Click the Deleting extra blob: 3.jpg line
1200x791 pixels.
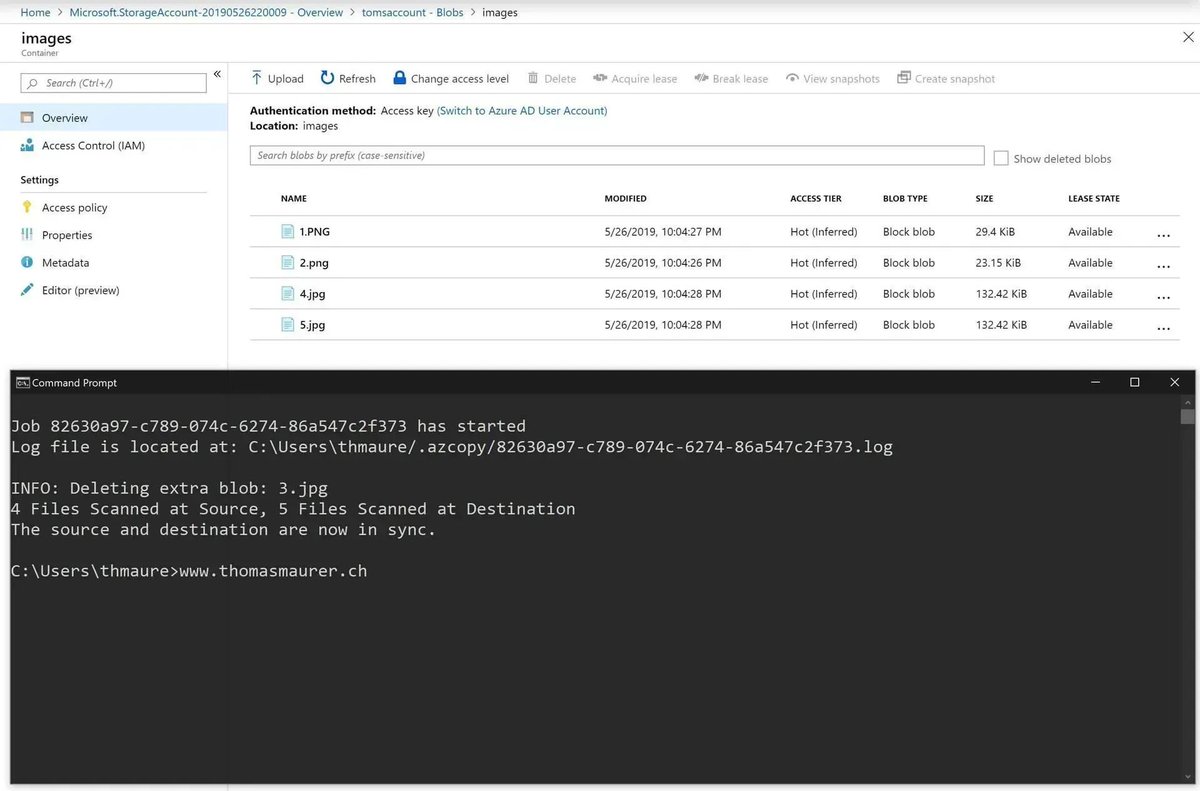169,488
